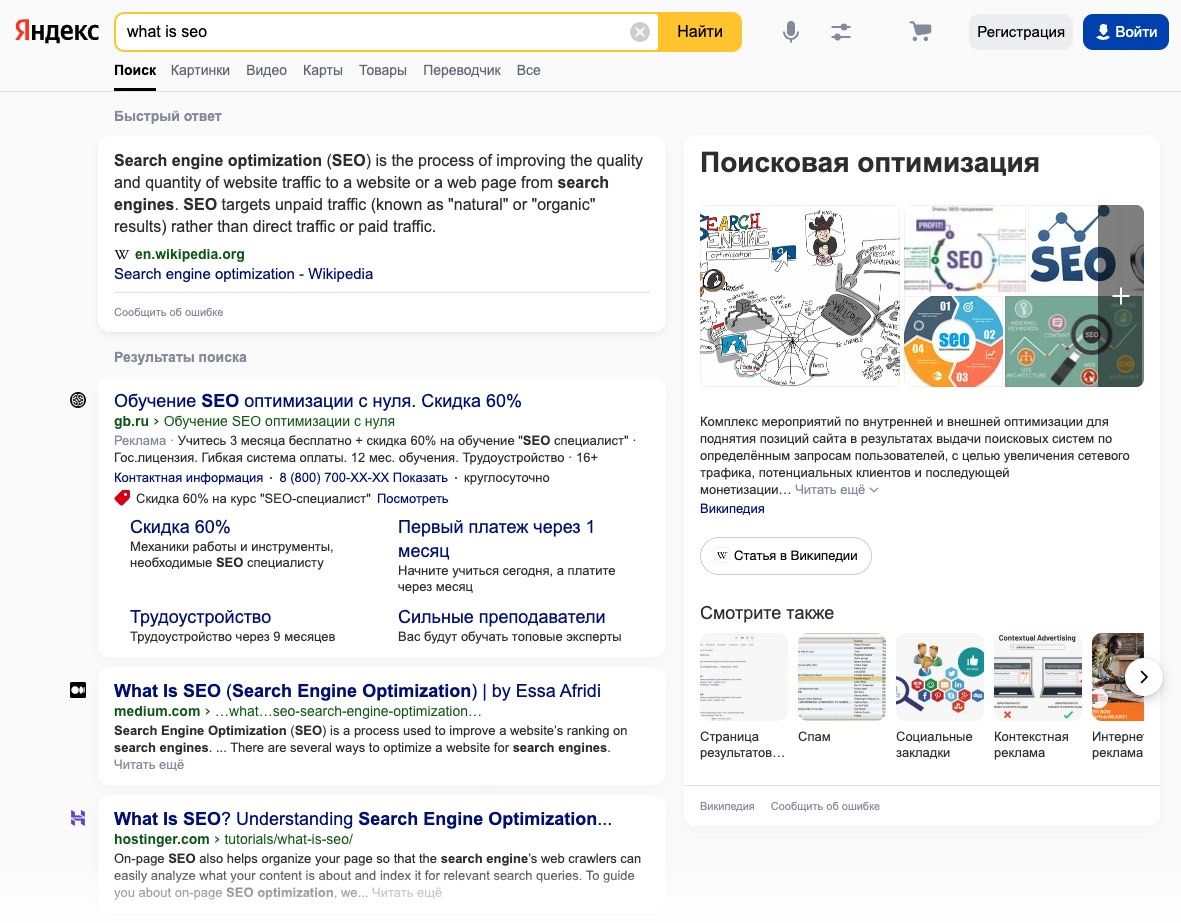Click the Hostinger favicon icon
Image resolution: width=1181 pixels, height=923 pixels.
pyautogui.click(x=78, y=818)
